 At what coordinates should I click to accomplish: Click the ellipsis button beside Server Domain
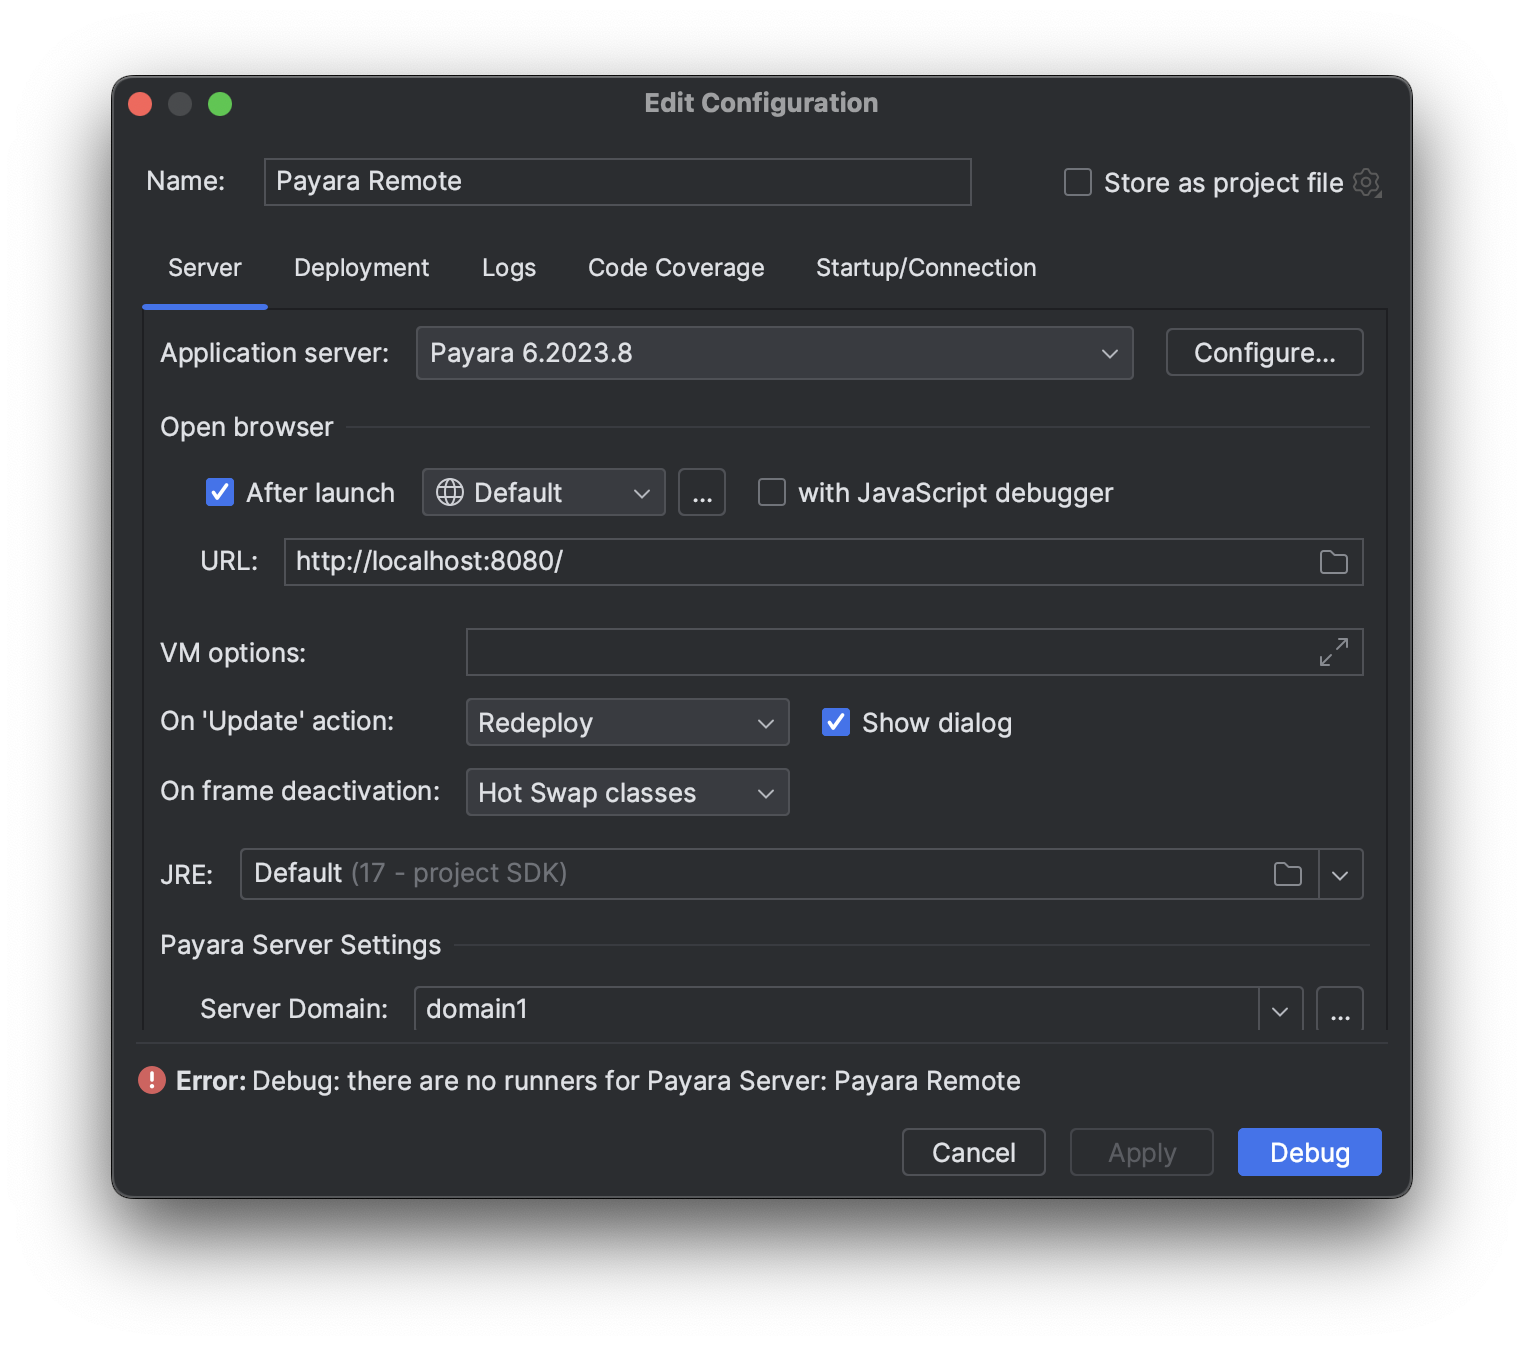1339,1010
